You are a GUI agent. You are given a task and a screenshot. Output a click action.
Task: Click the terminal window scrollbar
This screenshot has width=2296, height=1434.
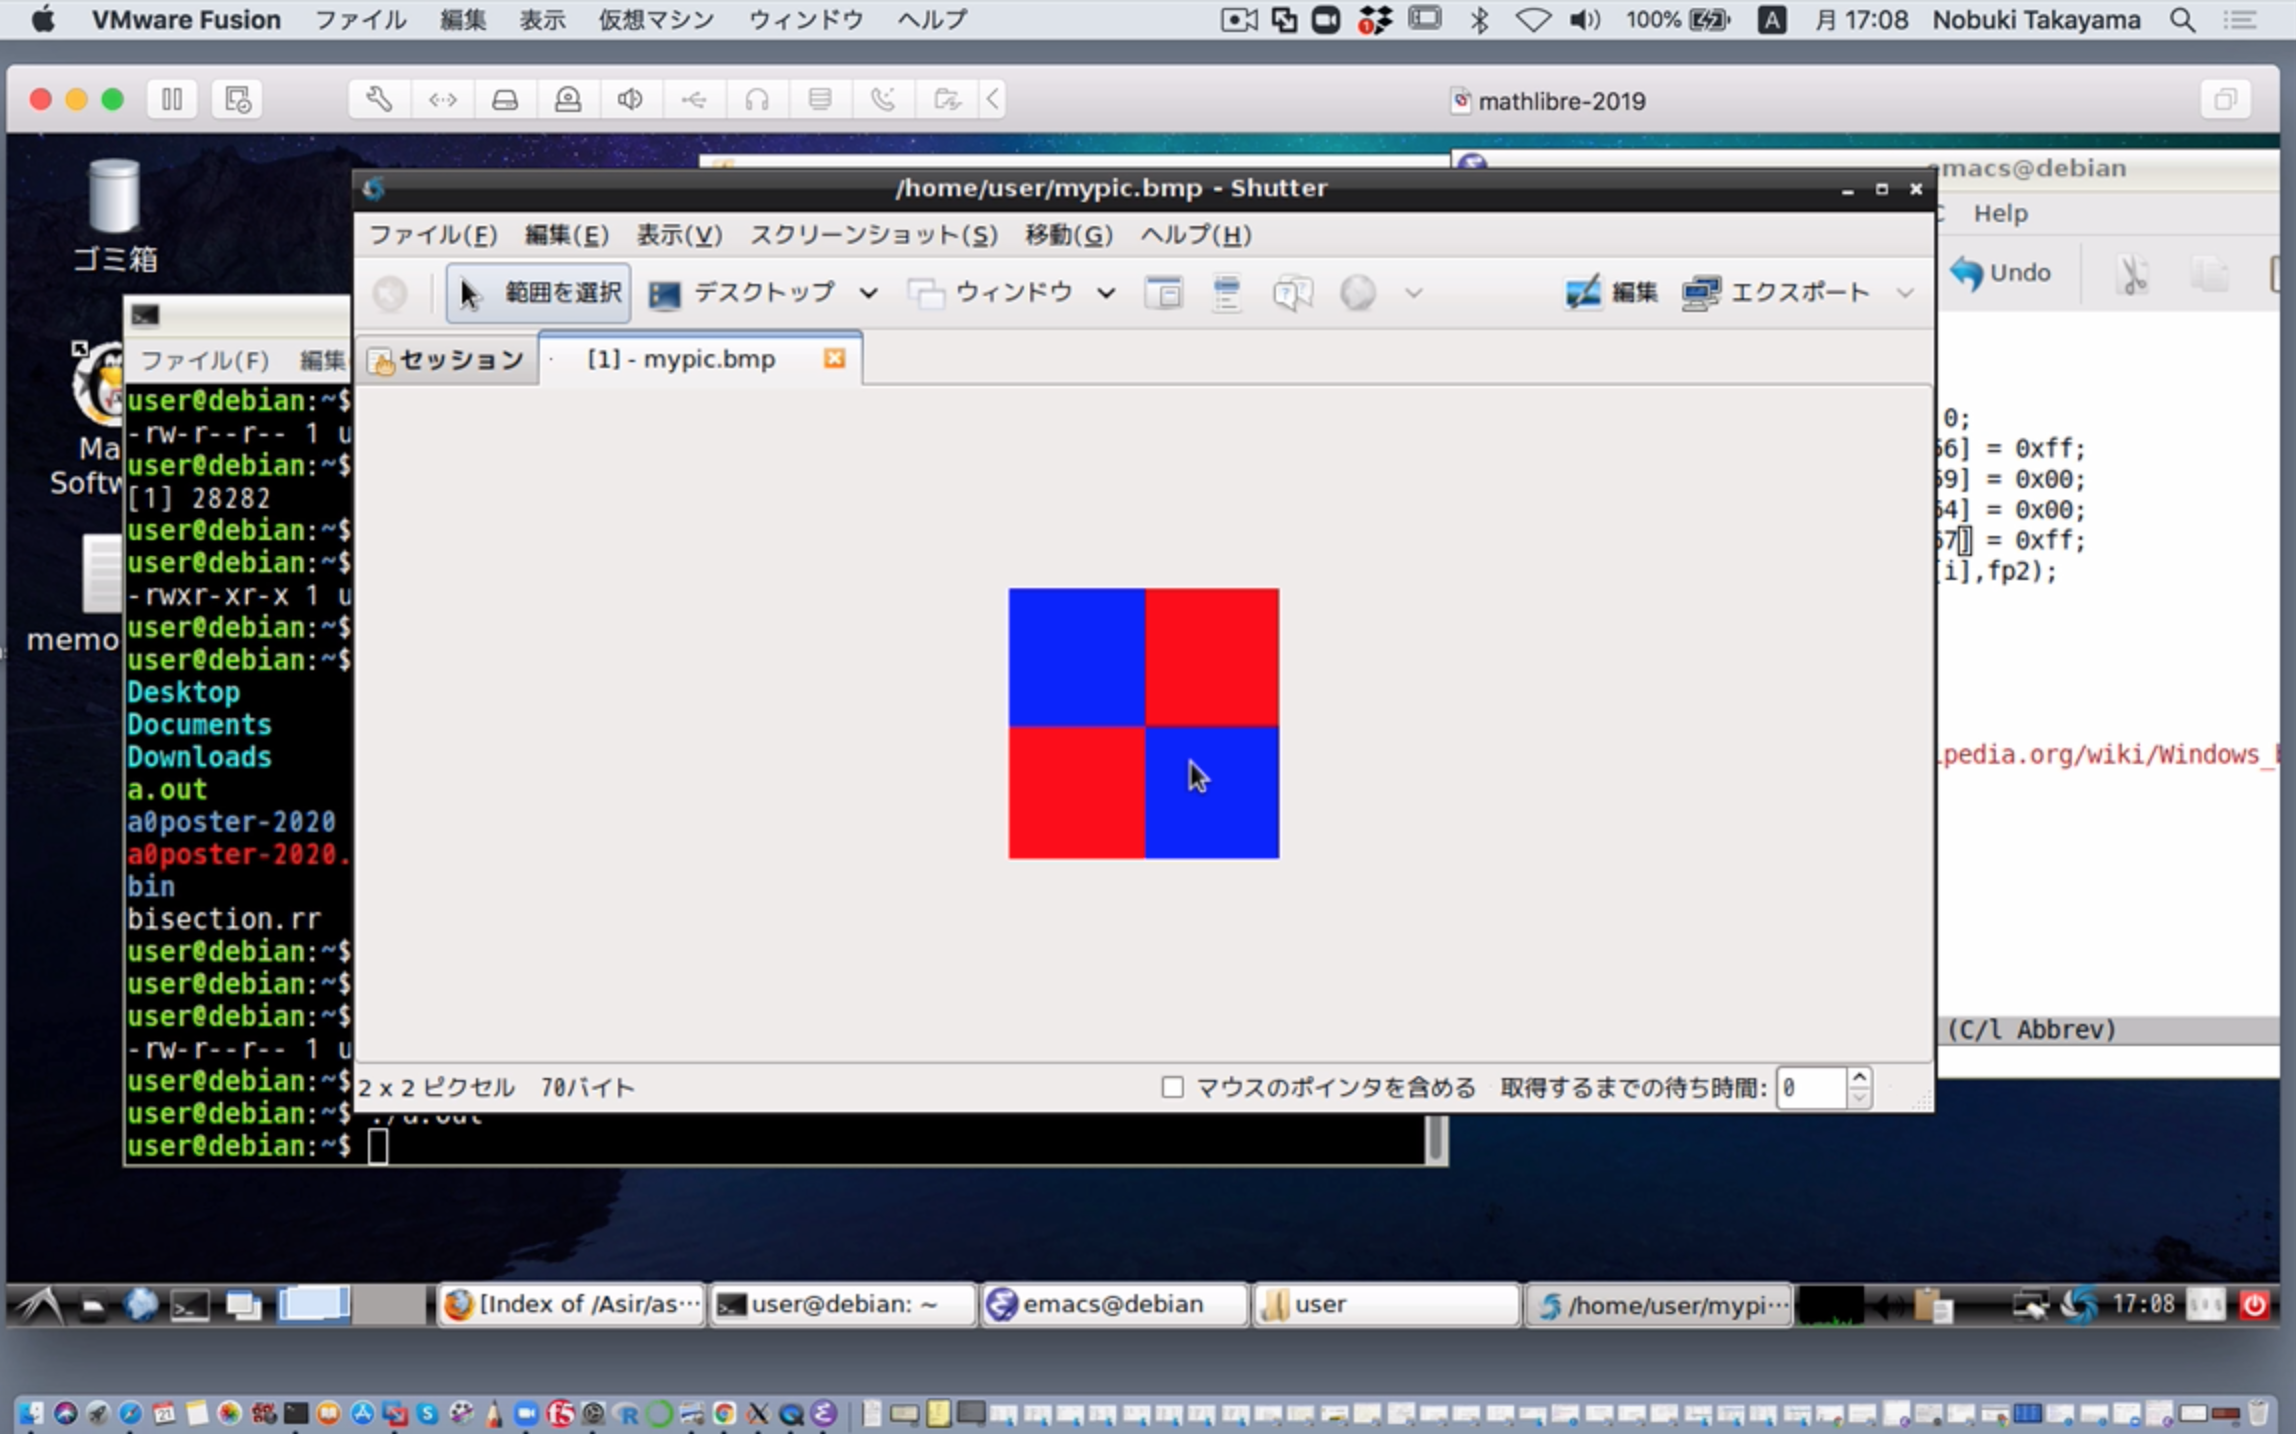tap(1435, 1139)
